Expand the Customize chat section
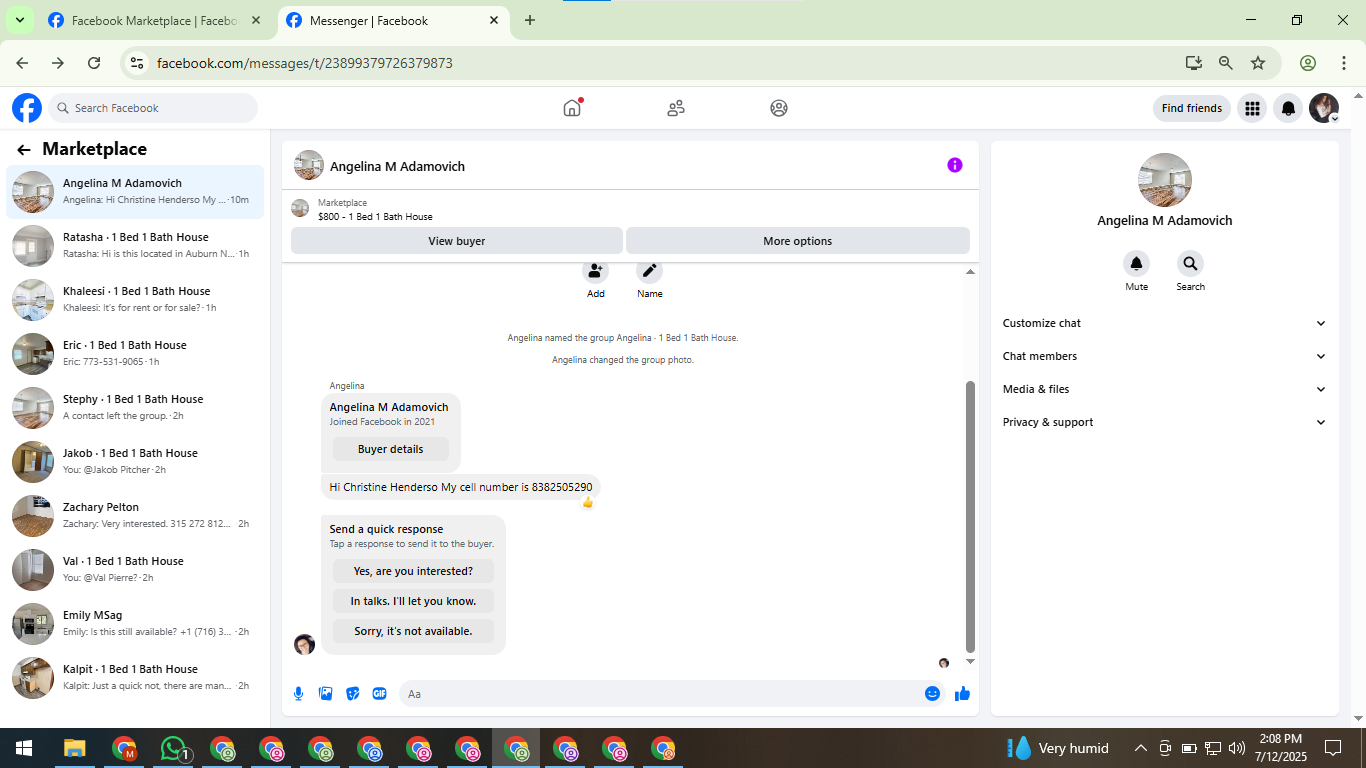Screen dimensions: 1366x768 pyautogui.click(x=1165, y=323)
